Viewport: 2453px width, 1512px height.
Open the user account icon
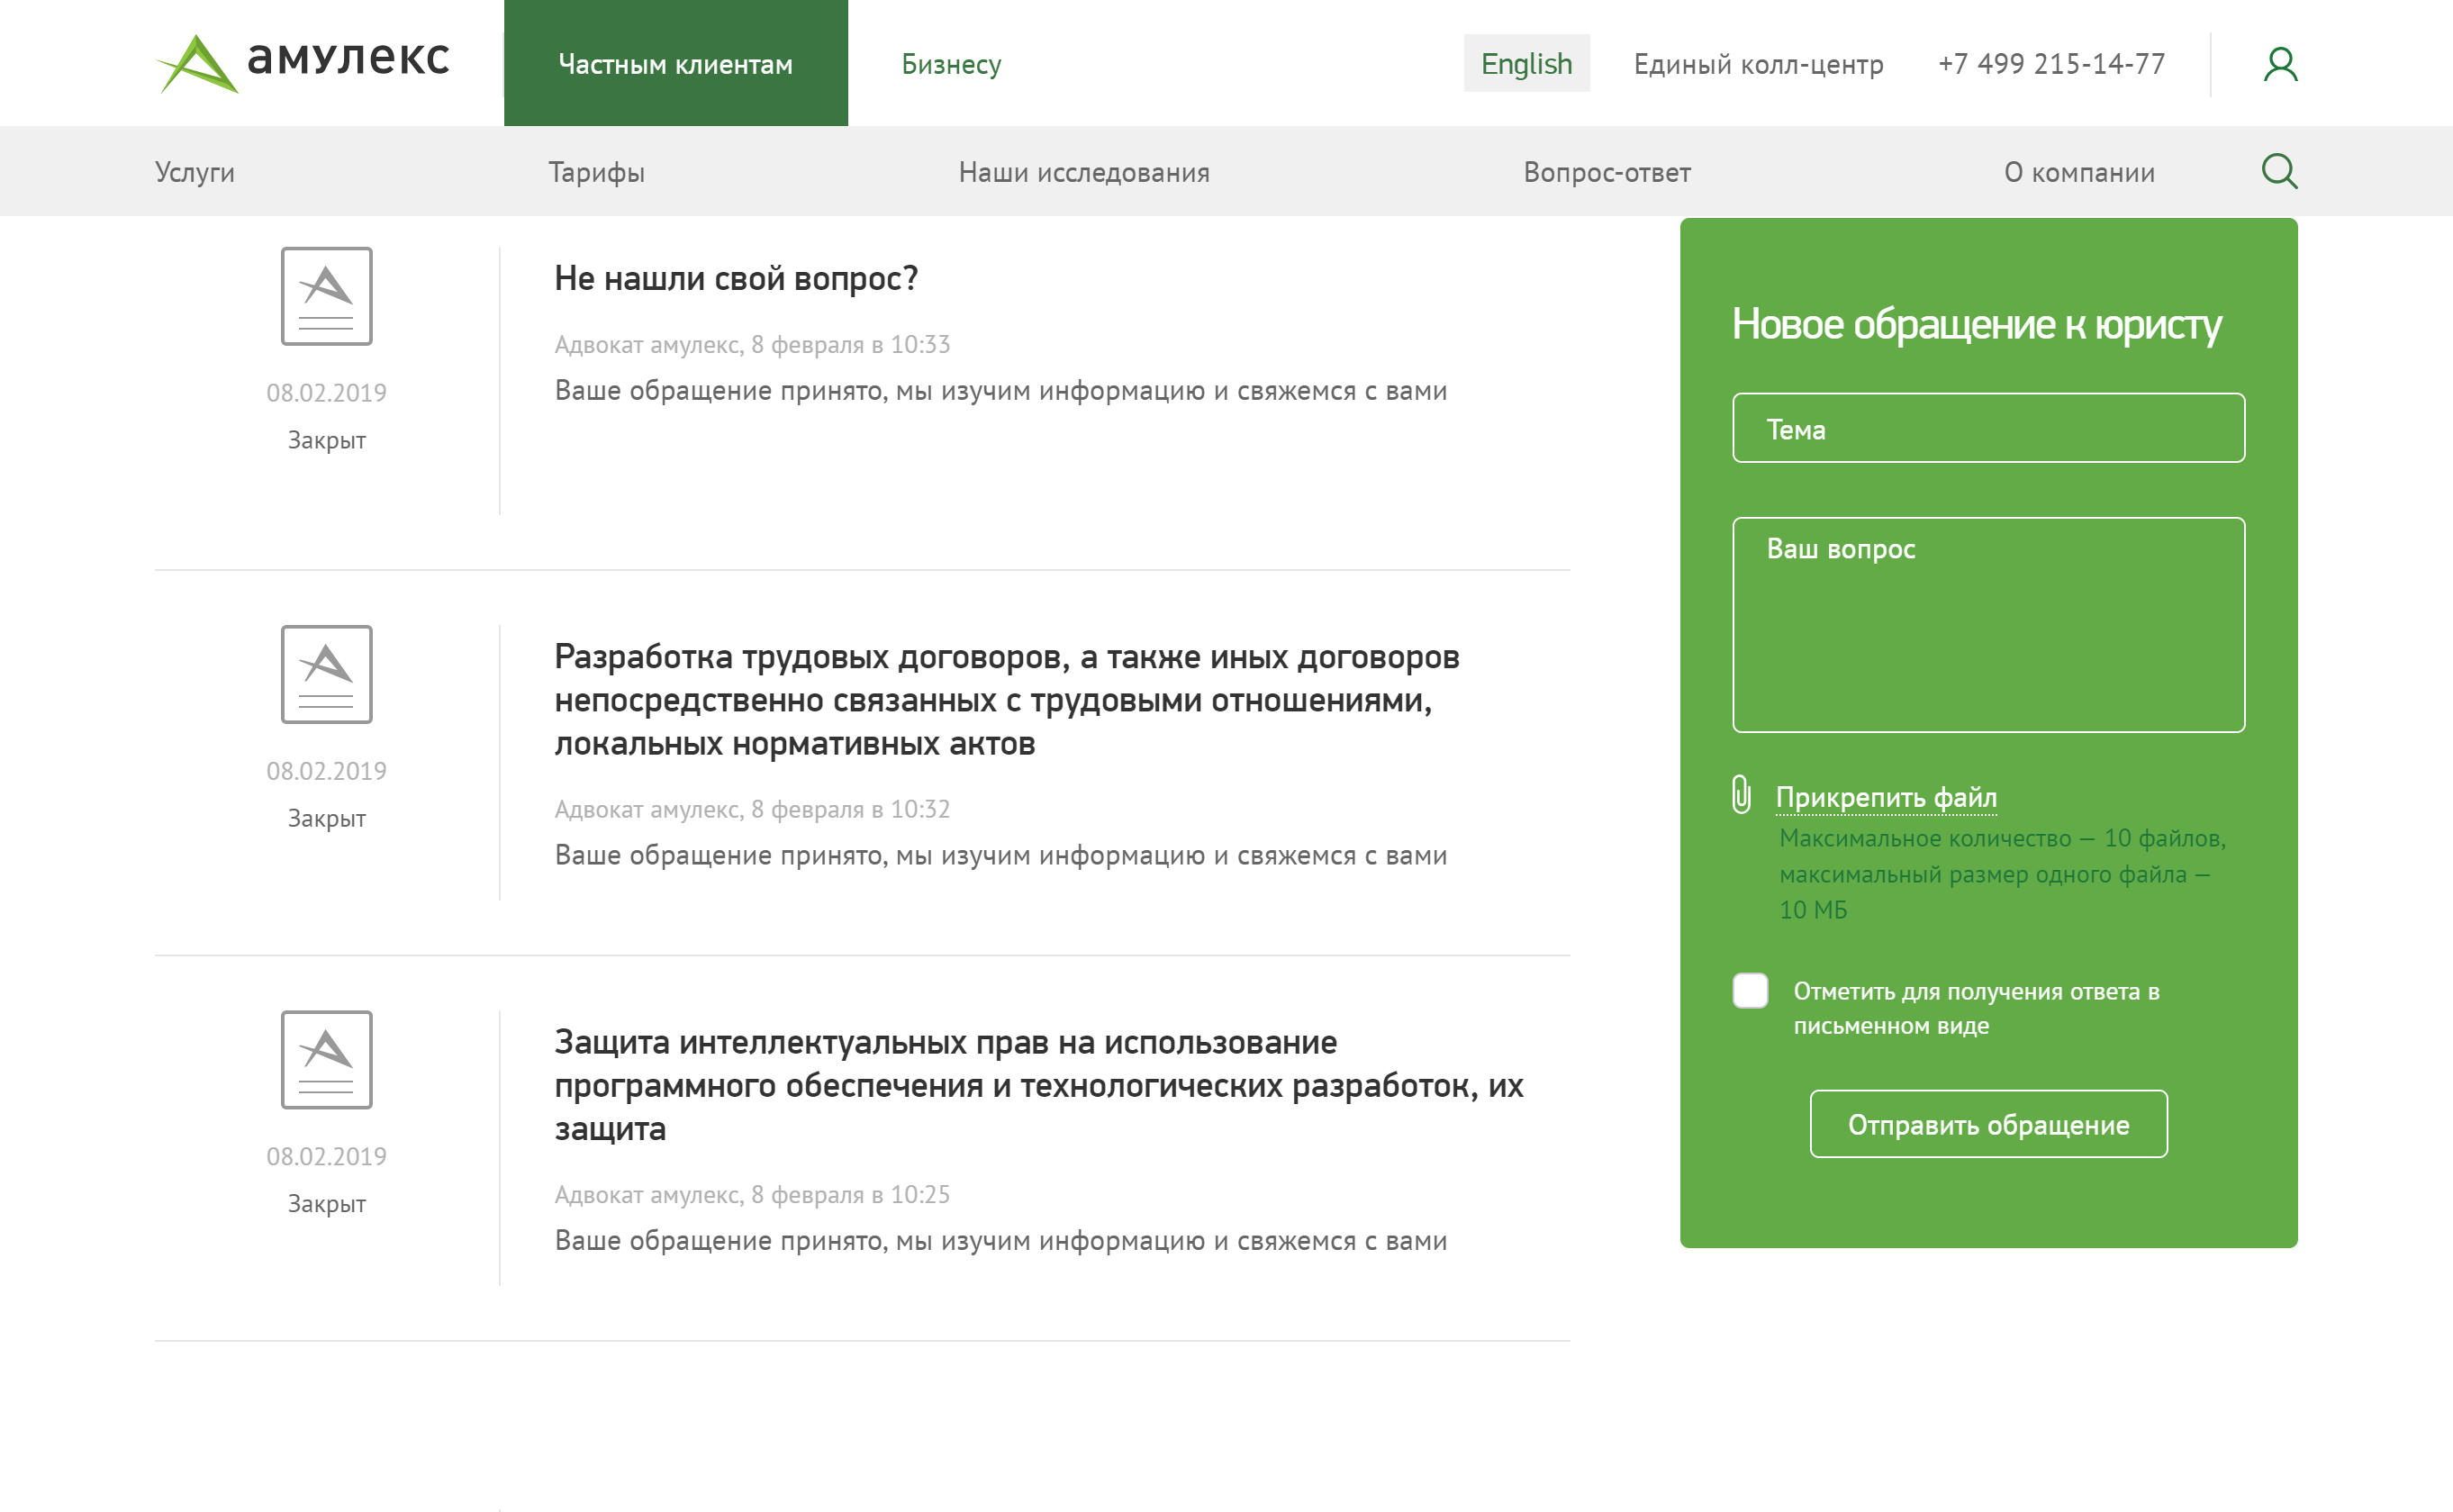pyautogui.click(x=2280, y=64)
